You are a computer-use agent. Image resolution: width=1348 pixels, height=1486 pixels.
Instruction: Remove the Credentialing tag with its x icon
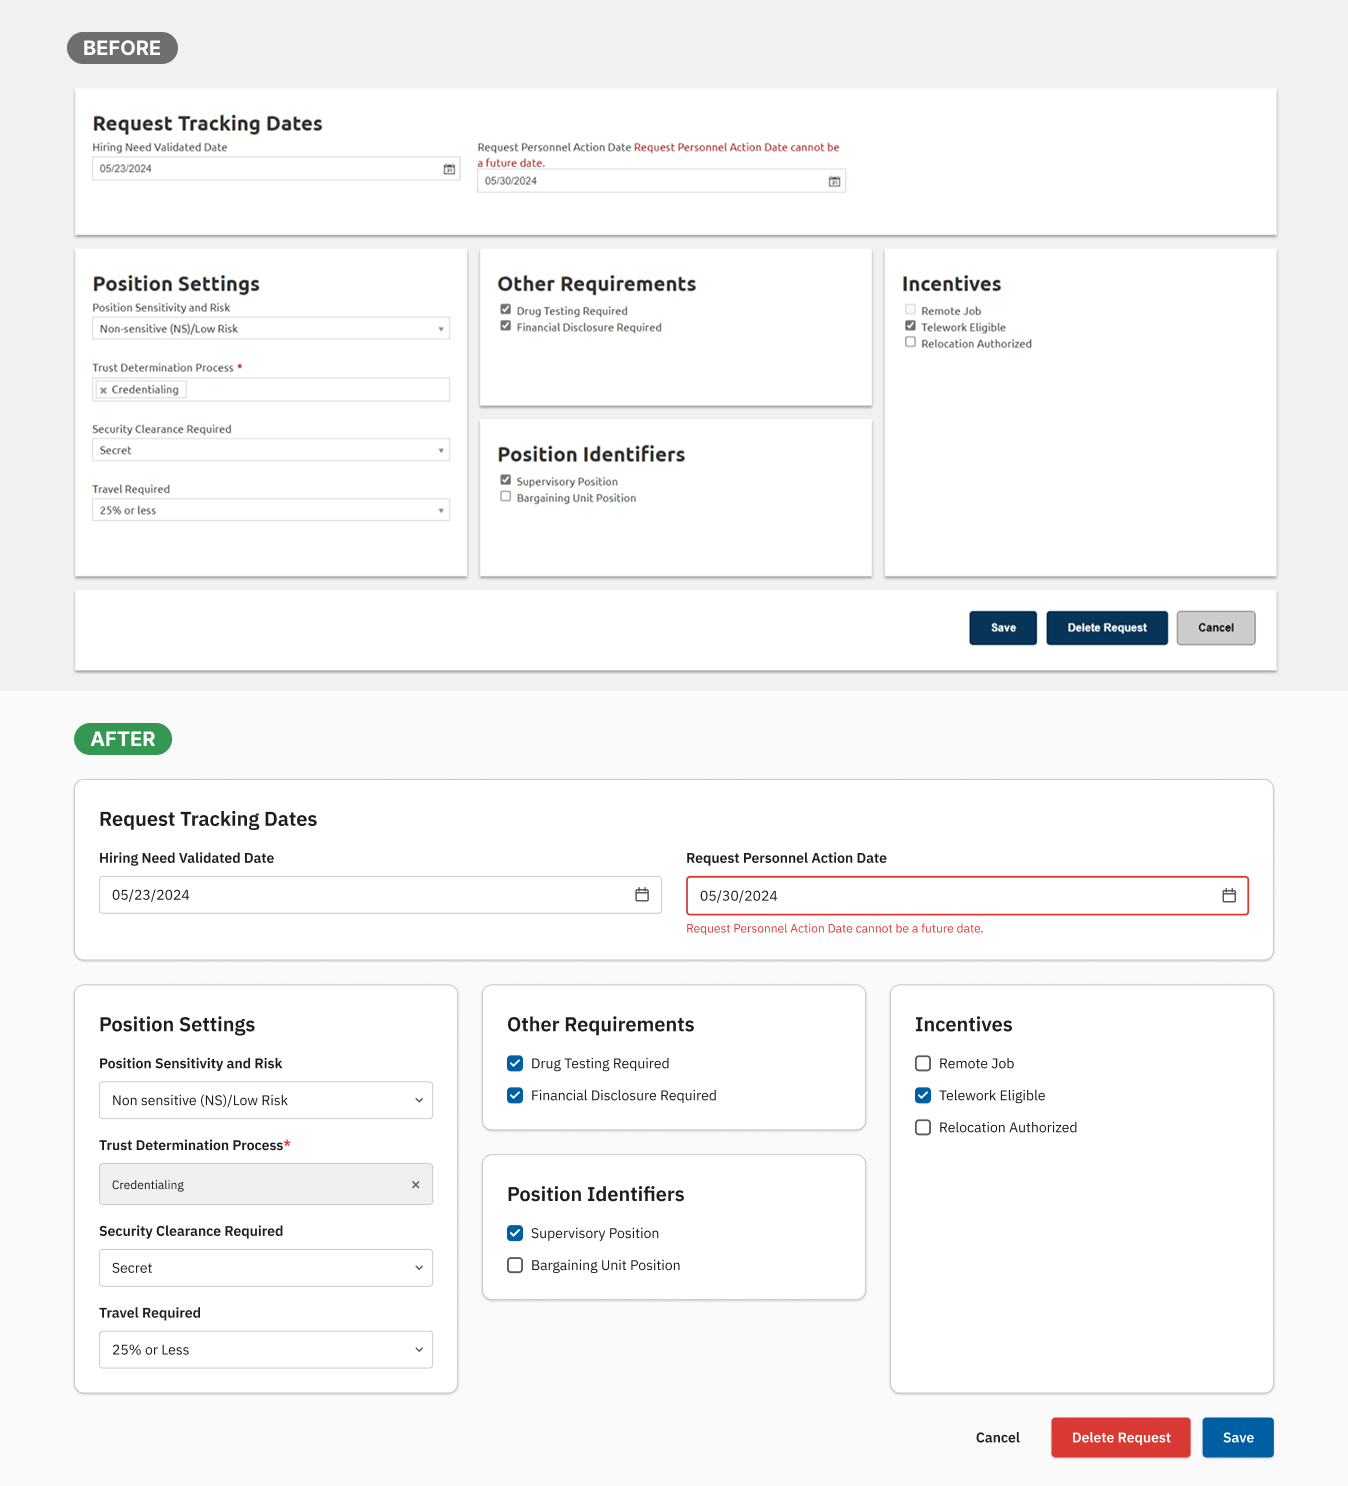pyautogui.click(x=415, y=1184)
